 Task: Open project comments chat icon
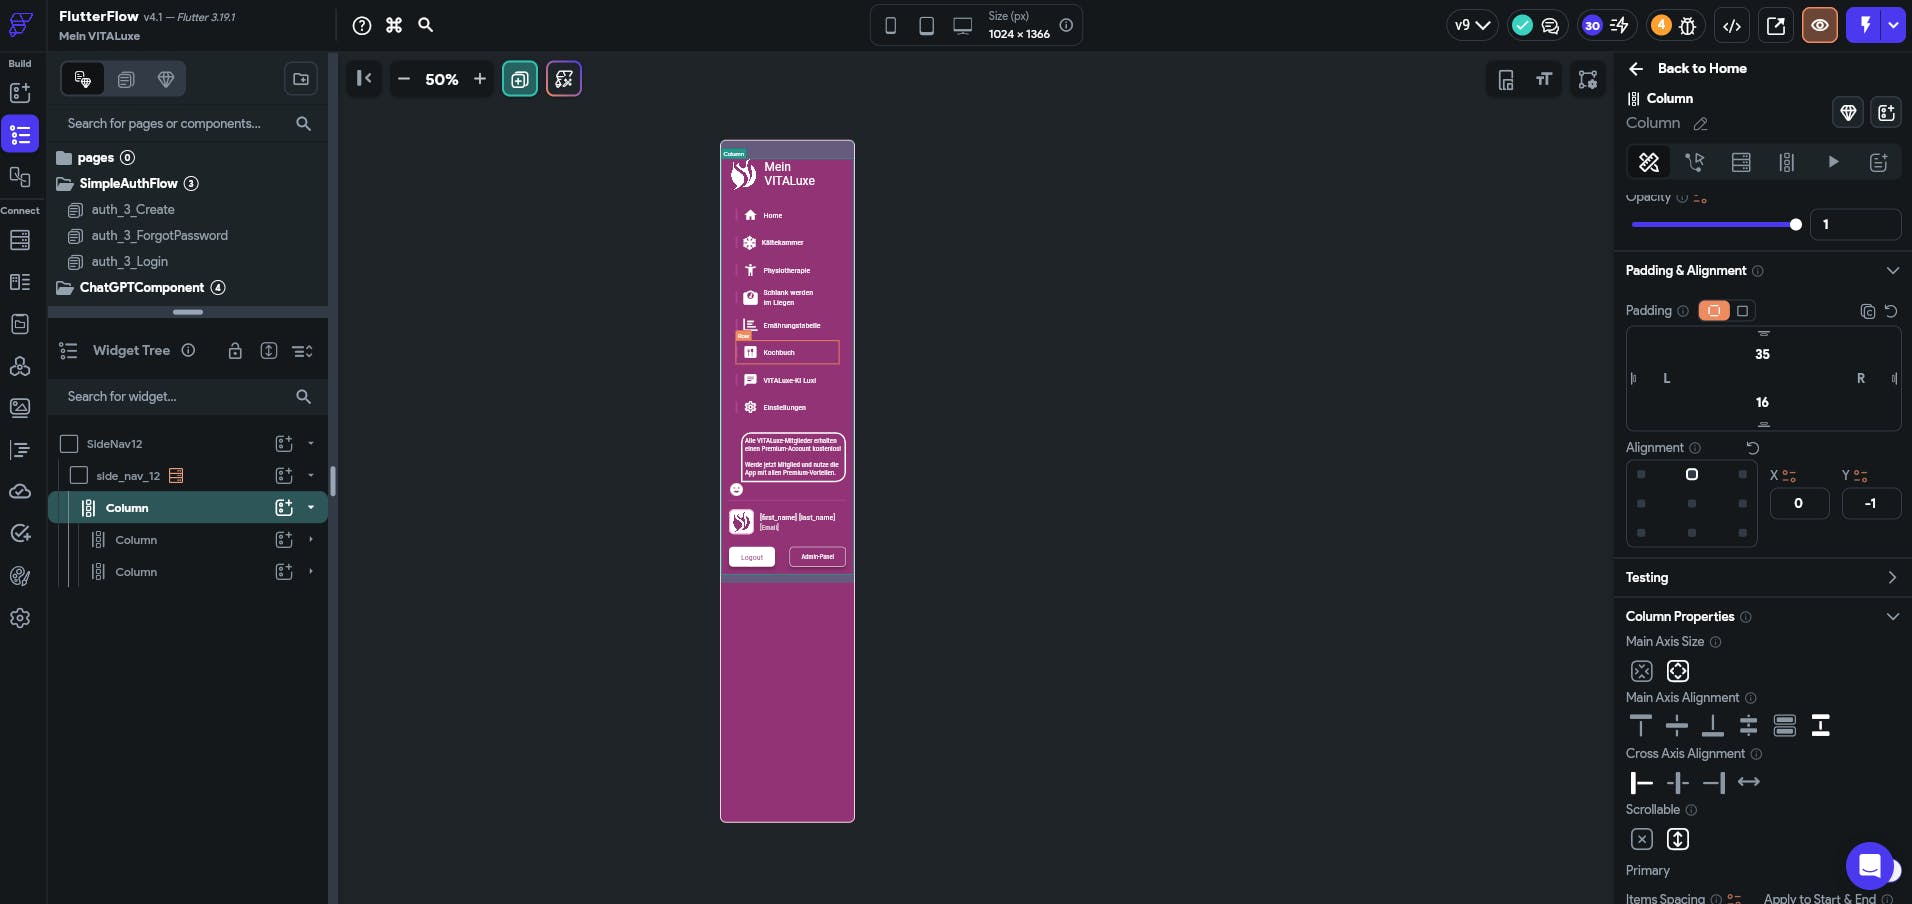(x=1550, y=26)
